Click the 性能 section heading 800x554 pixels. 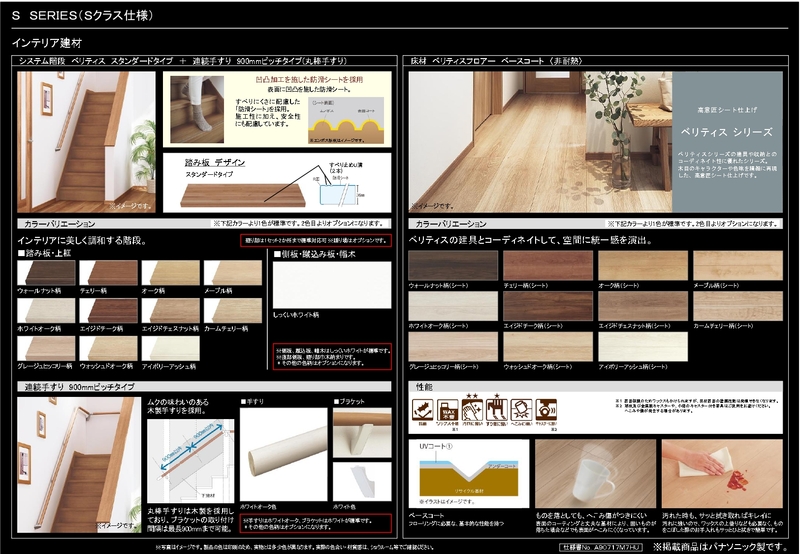coord(424,384)
